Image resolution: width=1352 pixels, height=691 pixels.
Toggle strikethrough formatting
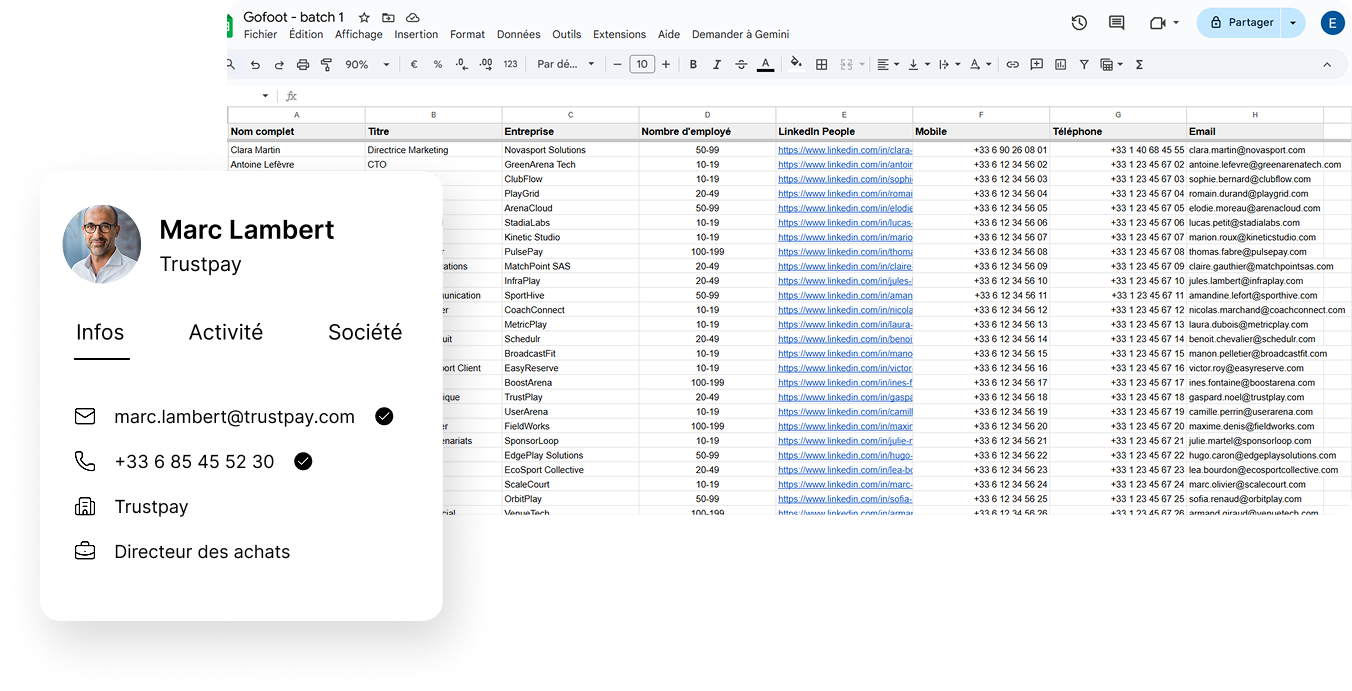pyautogui.click(x=741, y=63)
